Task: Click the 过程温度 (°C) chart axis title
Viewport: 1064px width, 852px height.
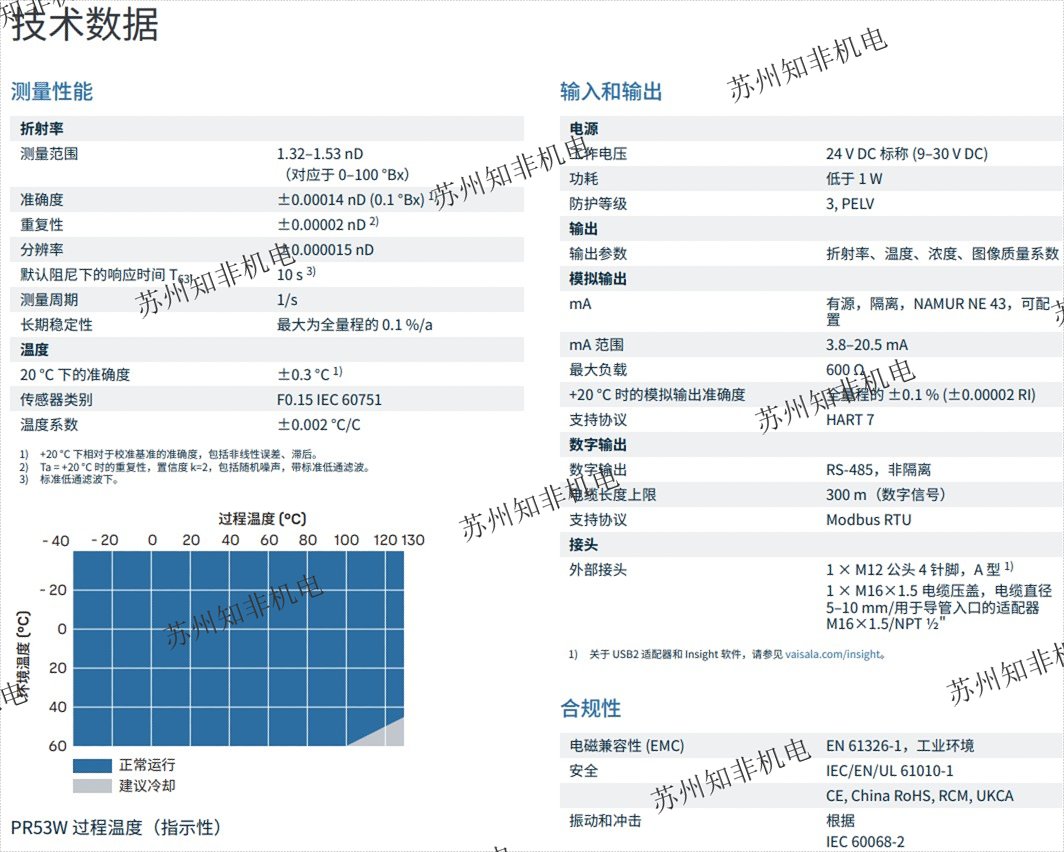Action: click(262, 518)
